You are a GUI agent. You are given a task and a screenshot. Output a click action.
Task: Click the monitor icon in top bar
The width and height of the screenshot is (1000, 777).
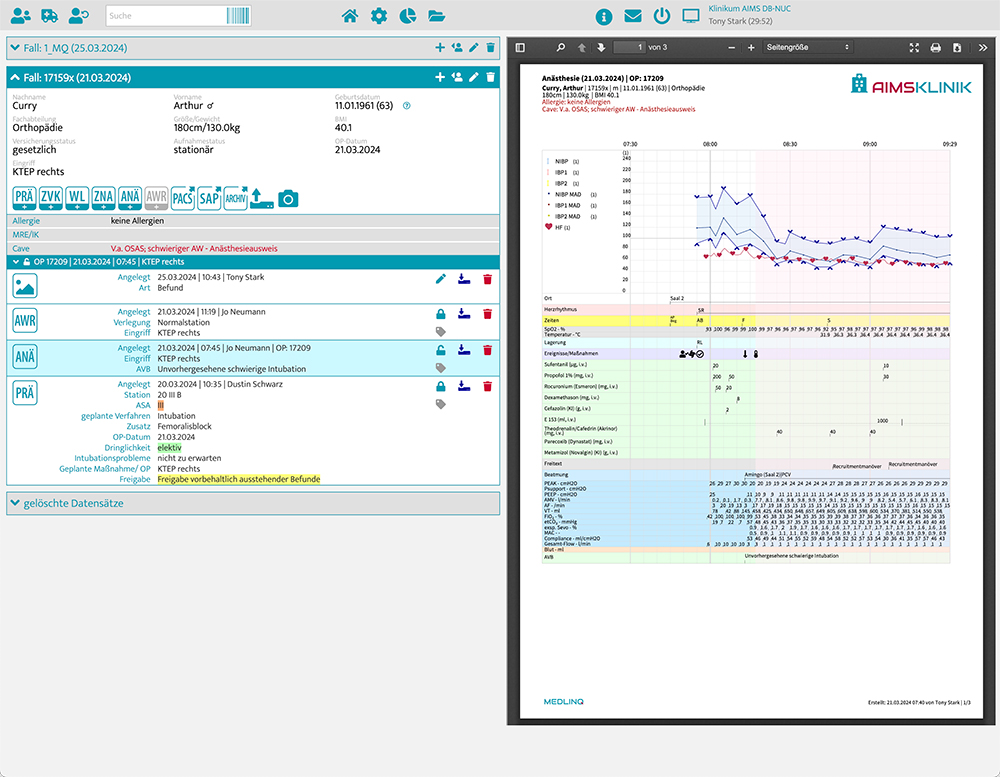tap(691, 16)
